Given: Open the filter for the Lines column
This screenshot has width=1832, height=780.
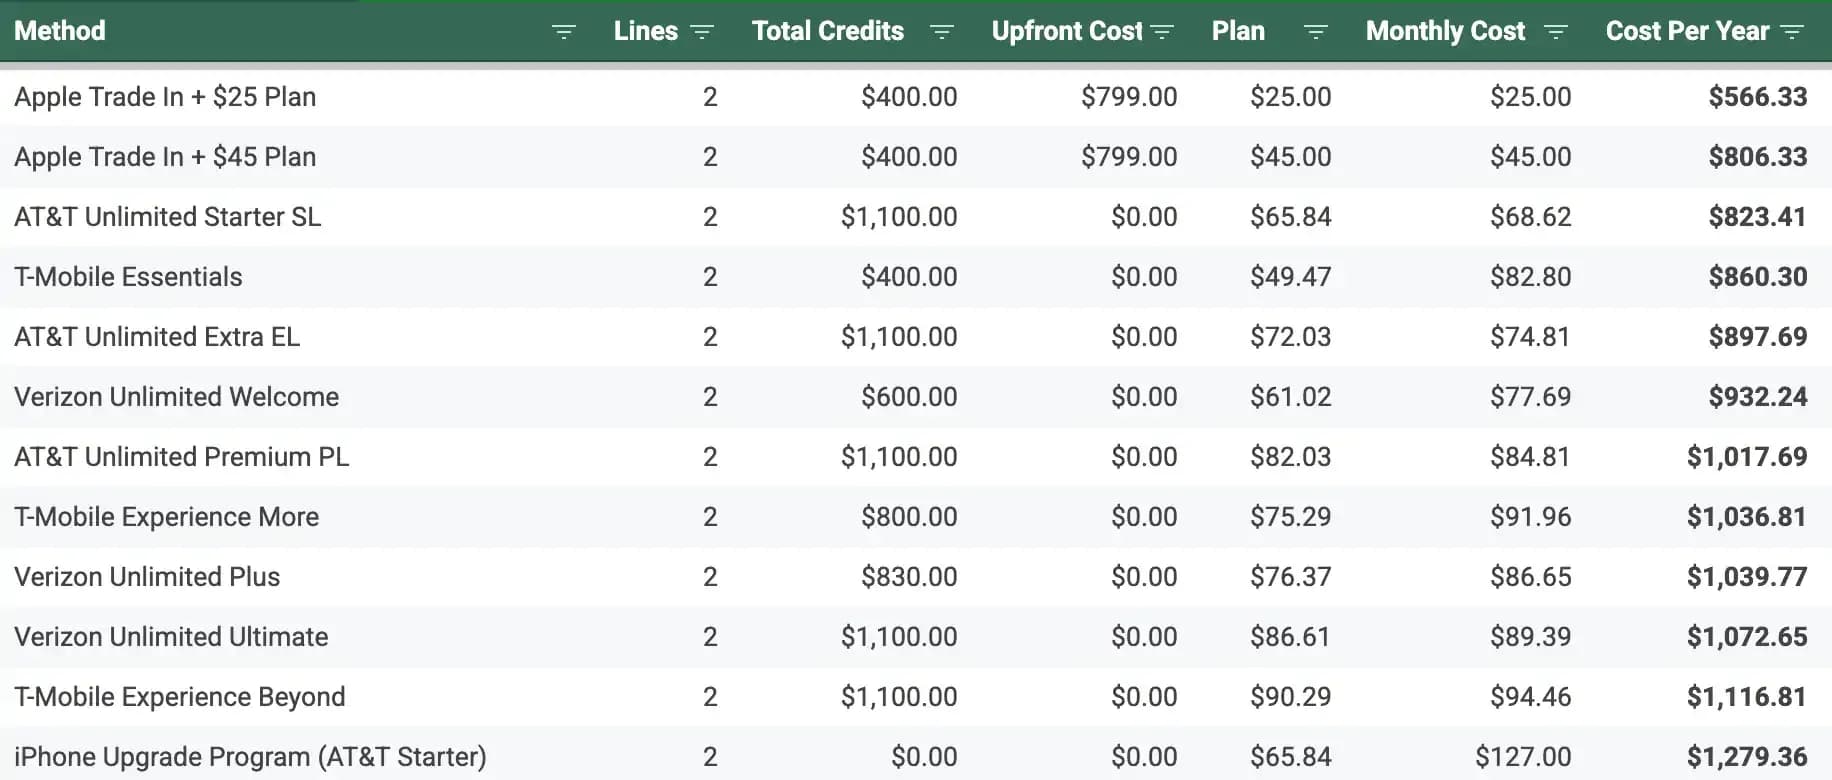Looking at the screenshot, I should (x=701, y=31).
